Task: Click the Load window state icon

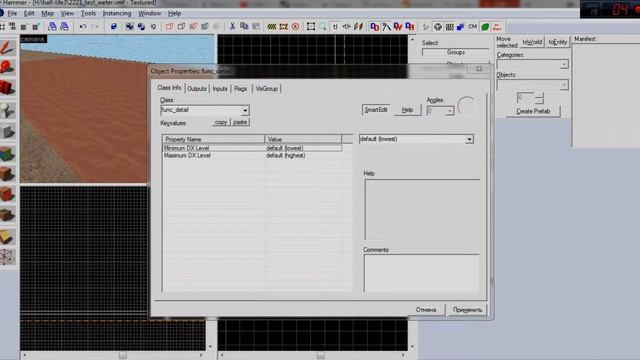Action: click(x=52, y=27)
